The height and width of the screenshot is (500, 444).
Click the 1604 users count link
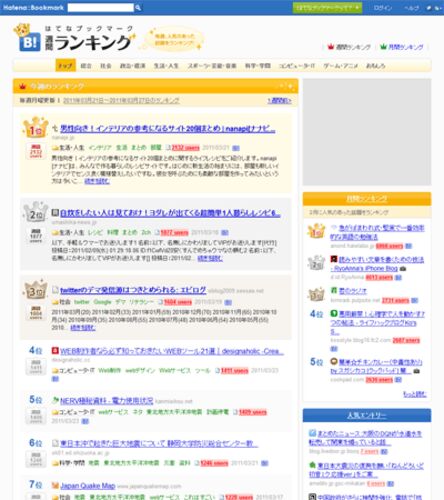pyautogui.click(x=178, y=302)
